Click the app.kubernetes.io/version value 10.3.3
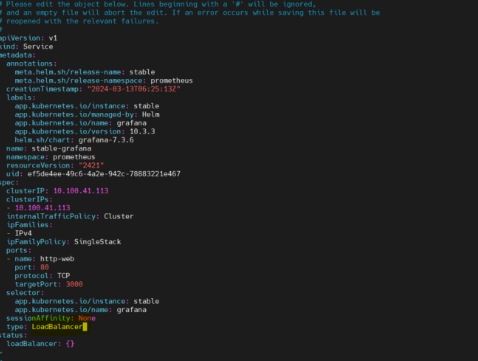This screenshot has width=478, height=361. pyautogui.click(x=142, y=131)
